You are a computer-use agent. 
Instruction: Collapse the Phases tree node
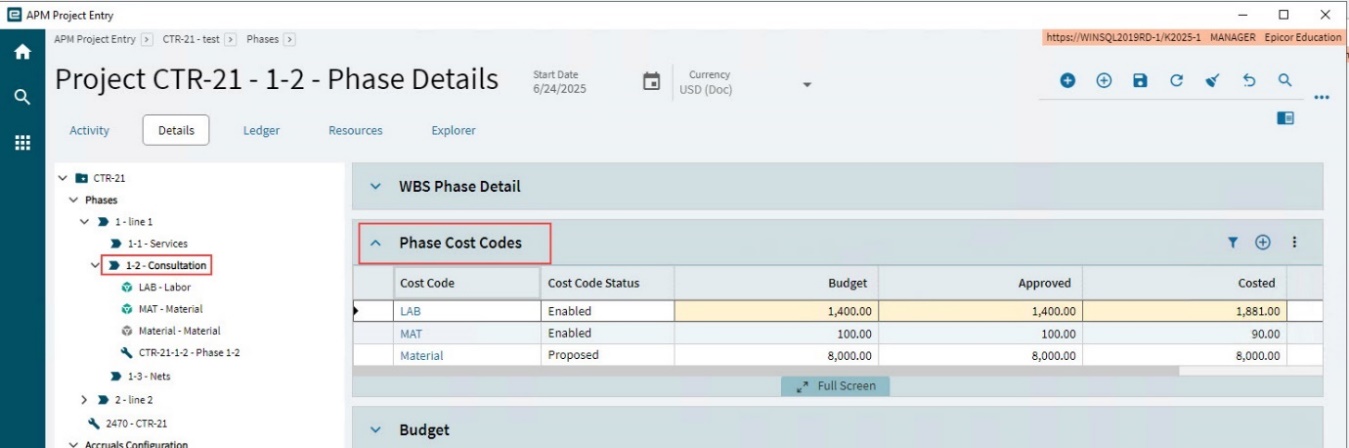[73, 200]
